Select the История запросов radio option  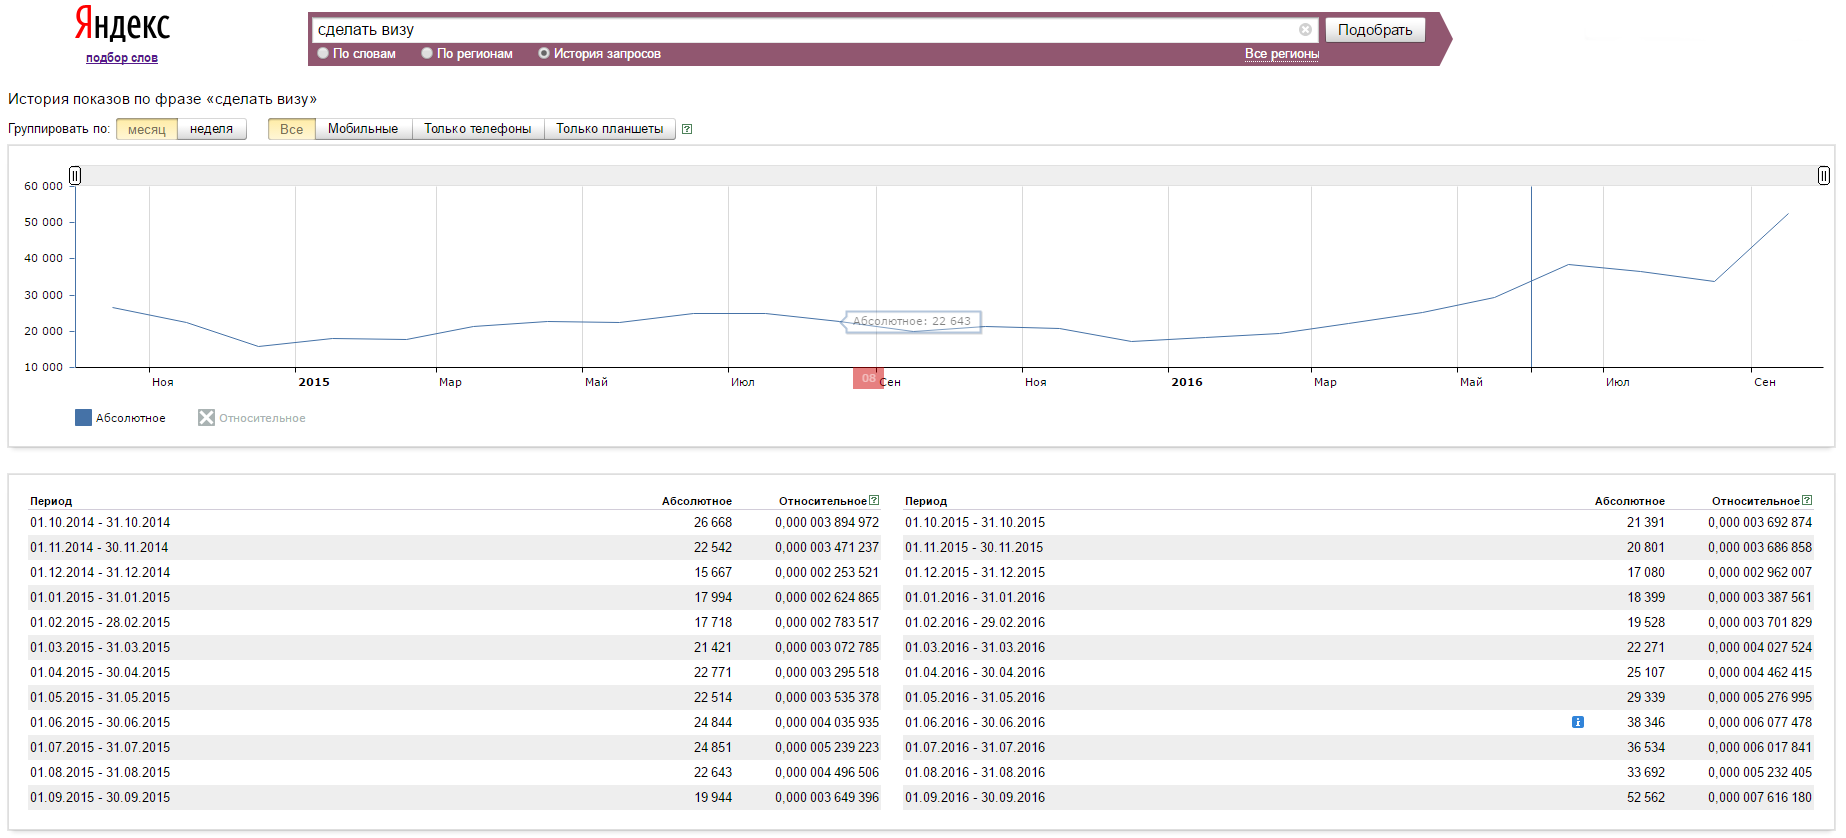point(544,53)
